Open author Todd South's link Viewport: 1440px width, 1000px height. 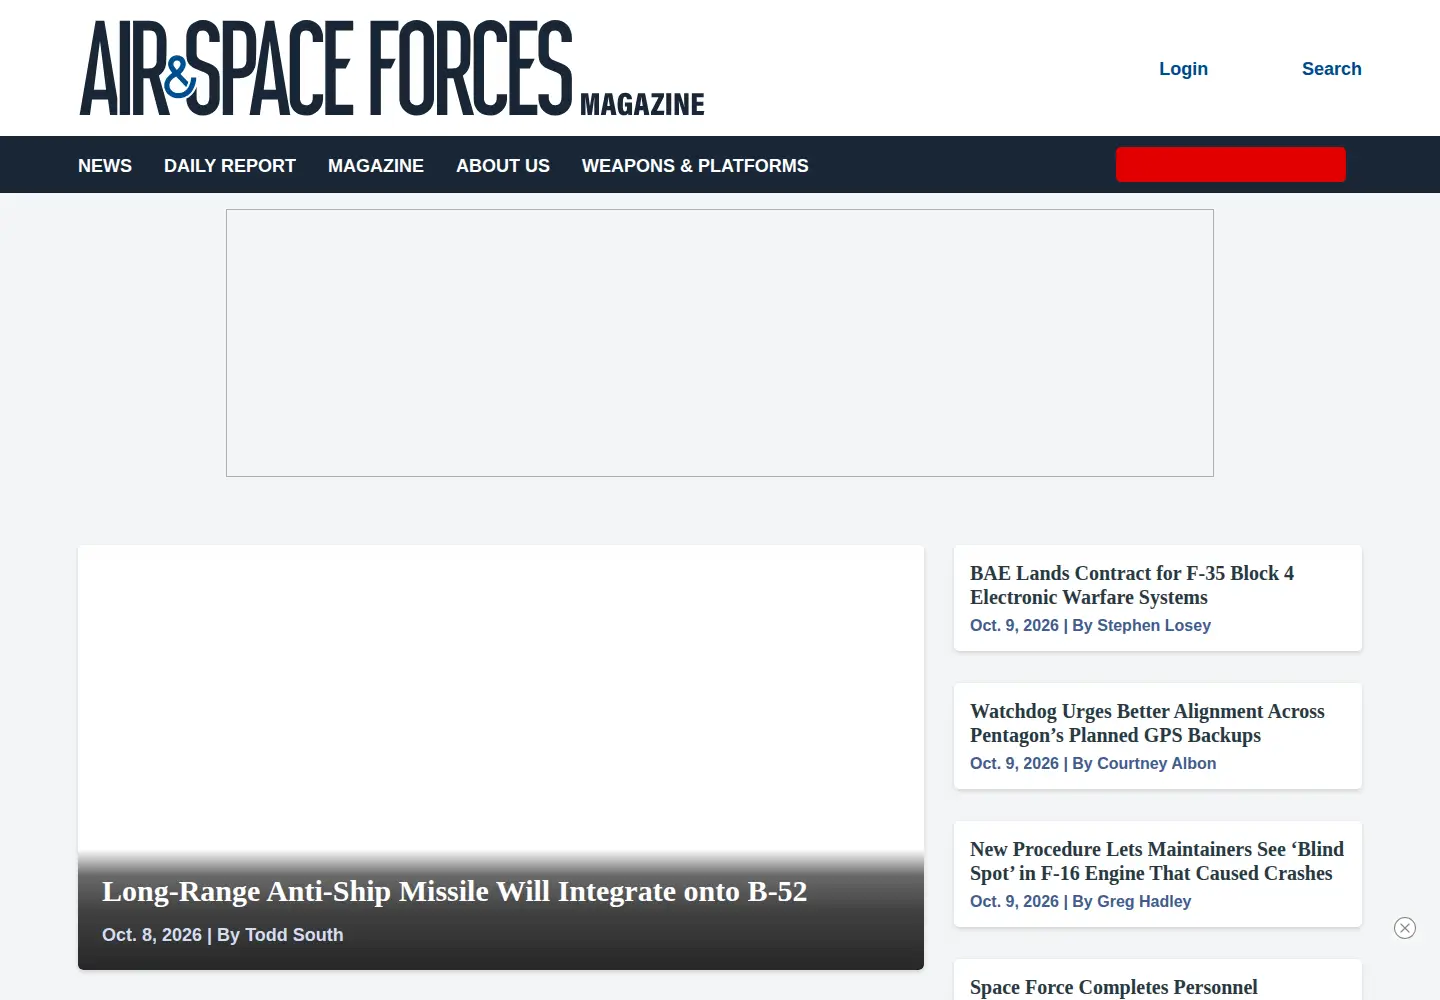tap(294, 935)
